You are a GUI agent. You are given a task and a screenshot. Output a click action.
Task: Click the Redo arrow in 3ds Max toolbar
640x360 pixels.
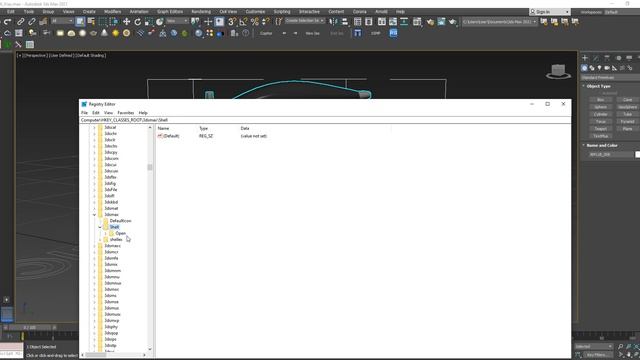[7, 22]
